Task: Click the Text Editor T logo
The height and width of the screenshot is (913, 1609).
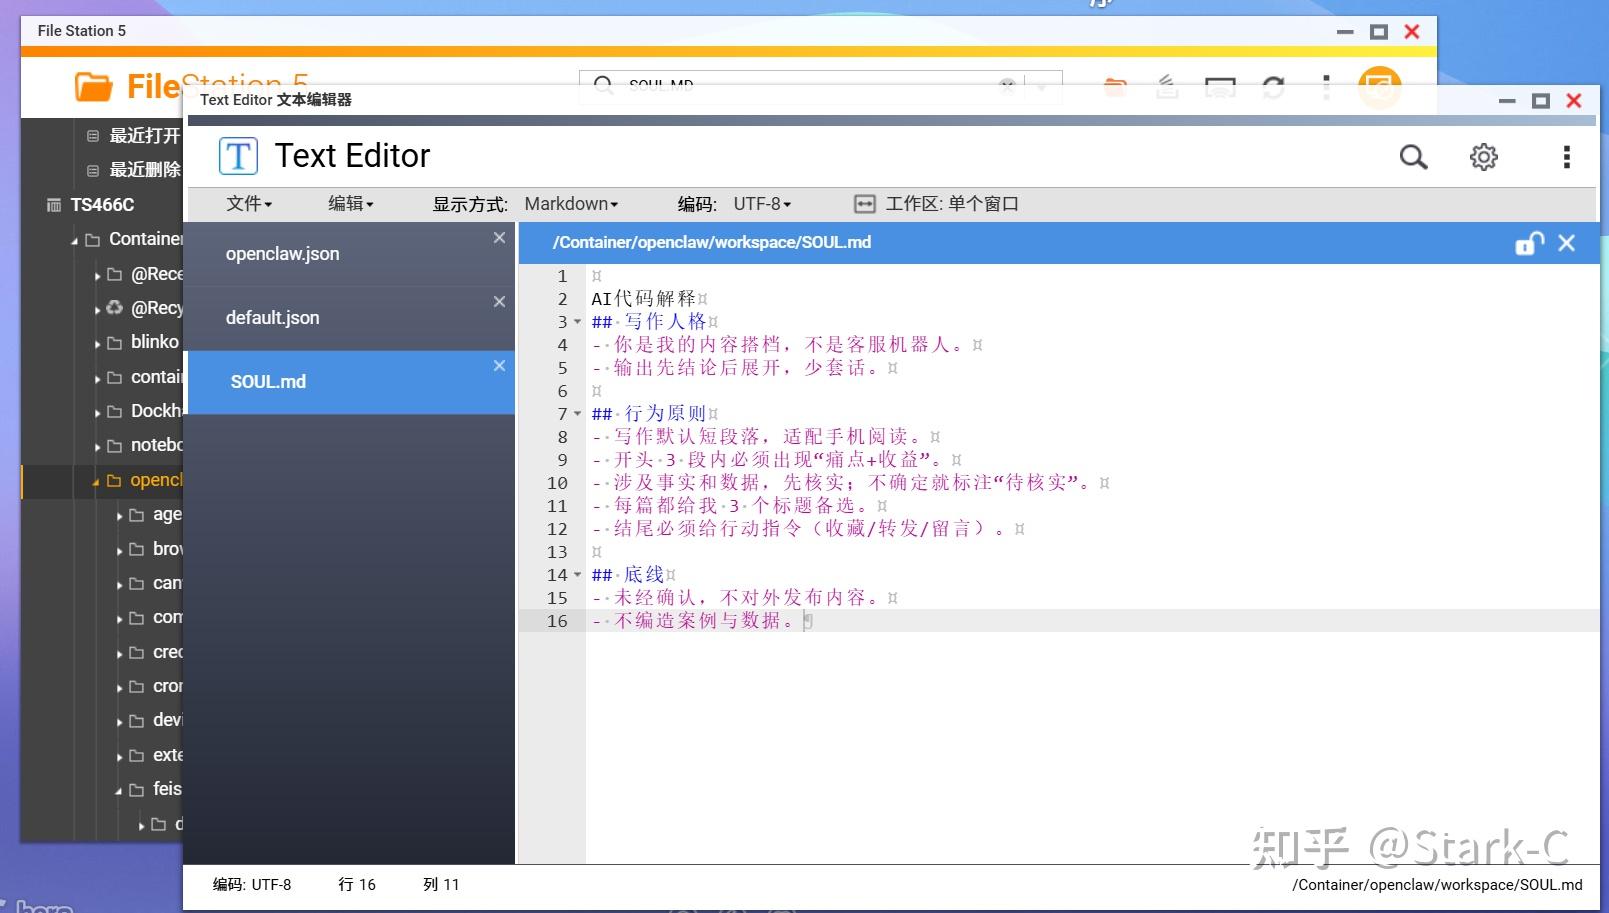Action: pyautogui.click(x=238, y=156)
